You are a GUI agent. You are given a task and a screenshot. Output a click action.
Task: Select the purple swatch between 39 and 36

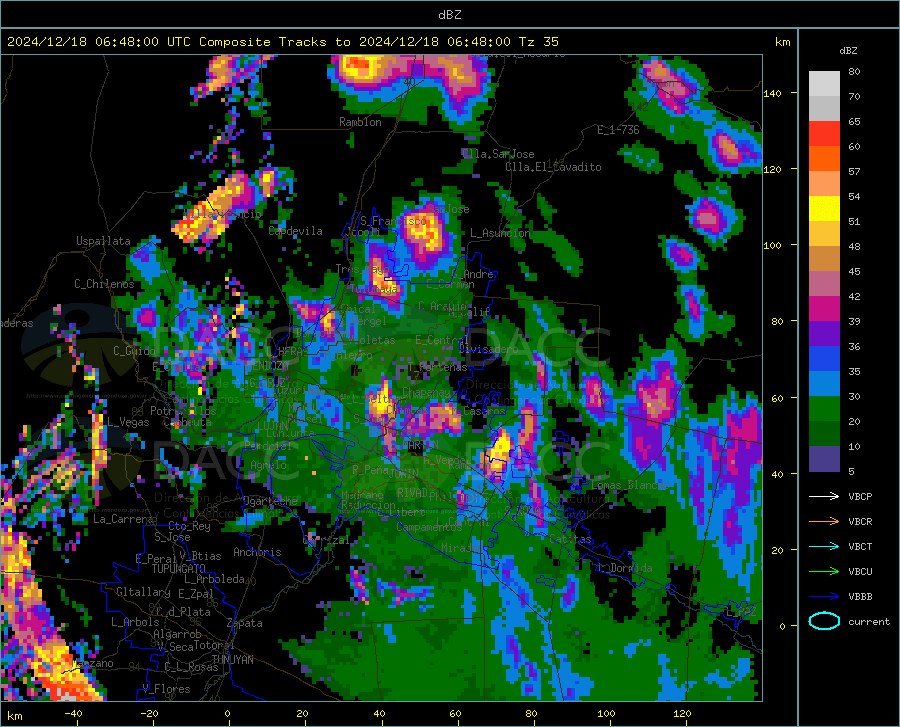pos(824,334)
